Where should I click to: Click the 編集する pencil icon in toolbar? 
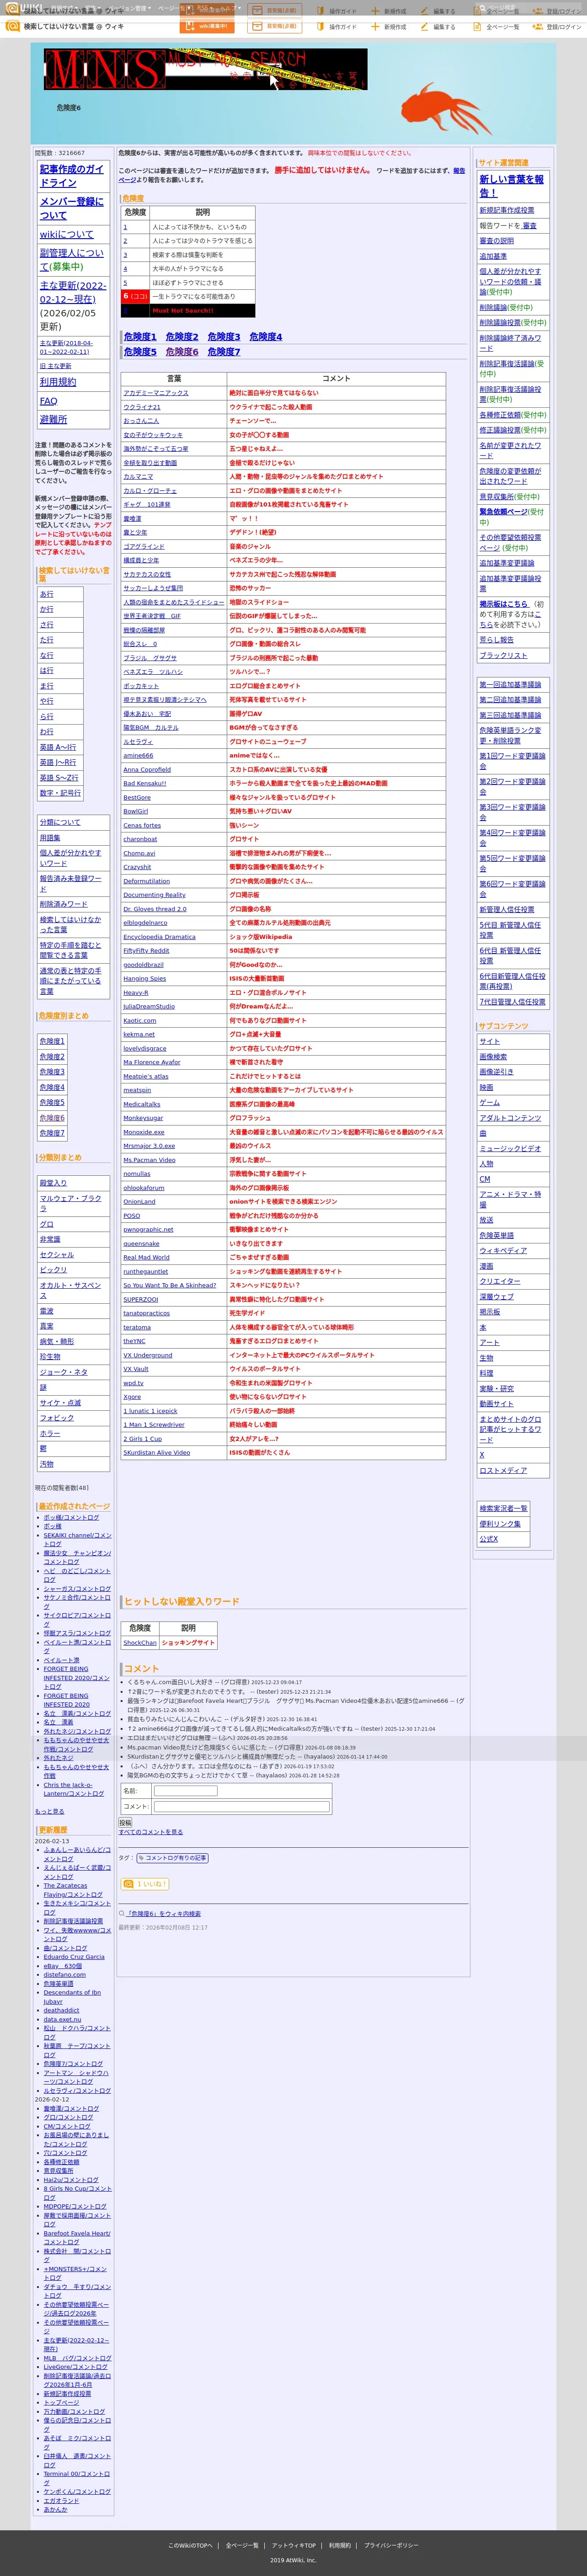pyautogui.click(x=425, y=27)
